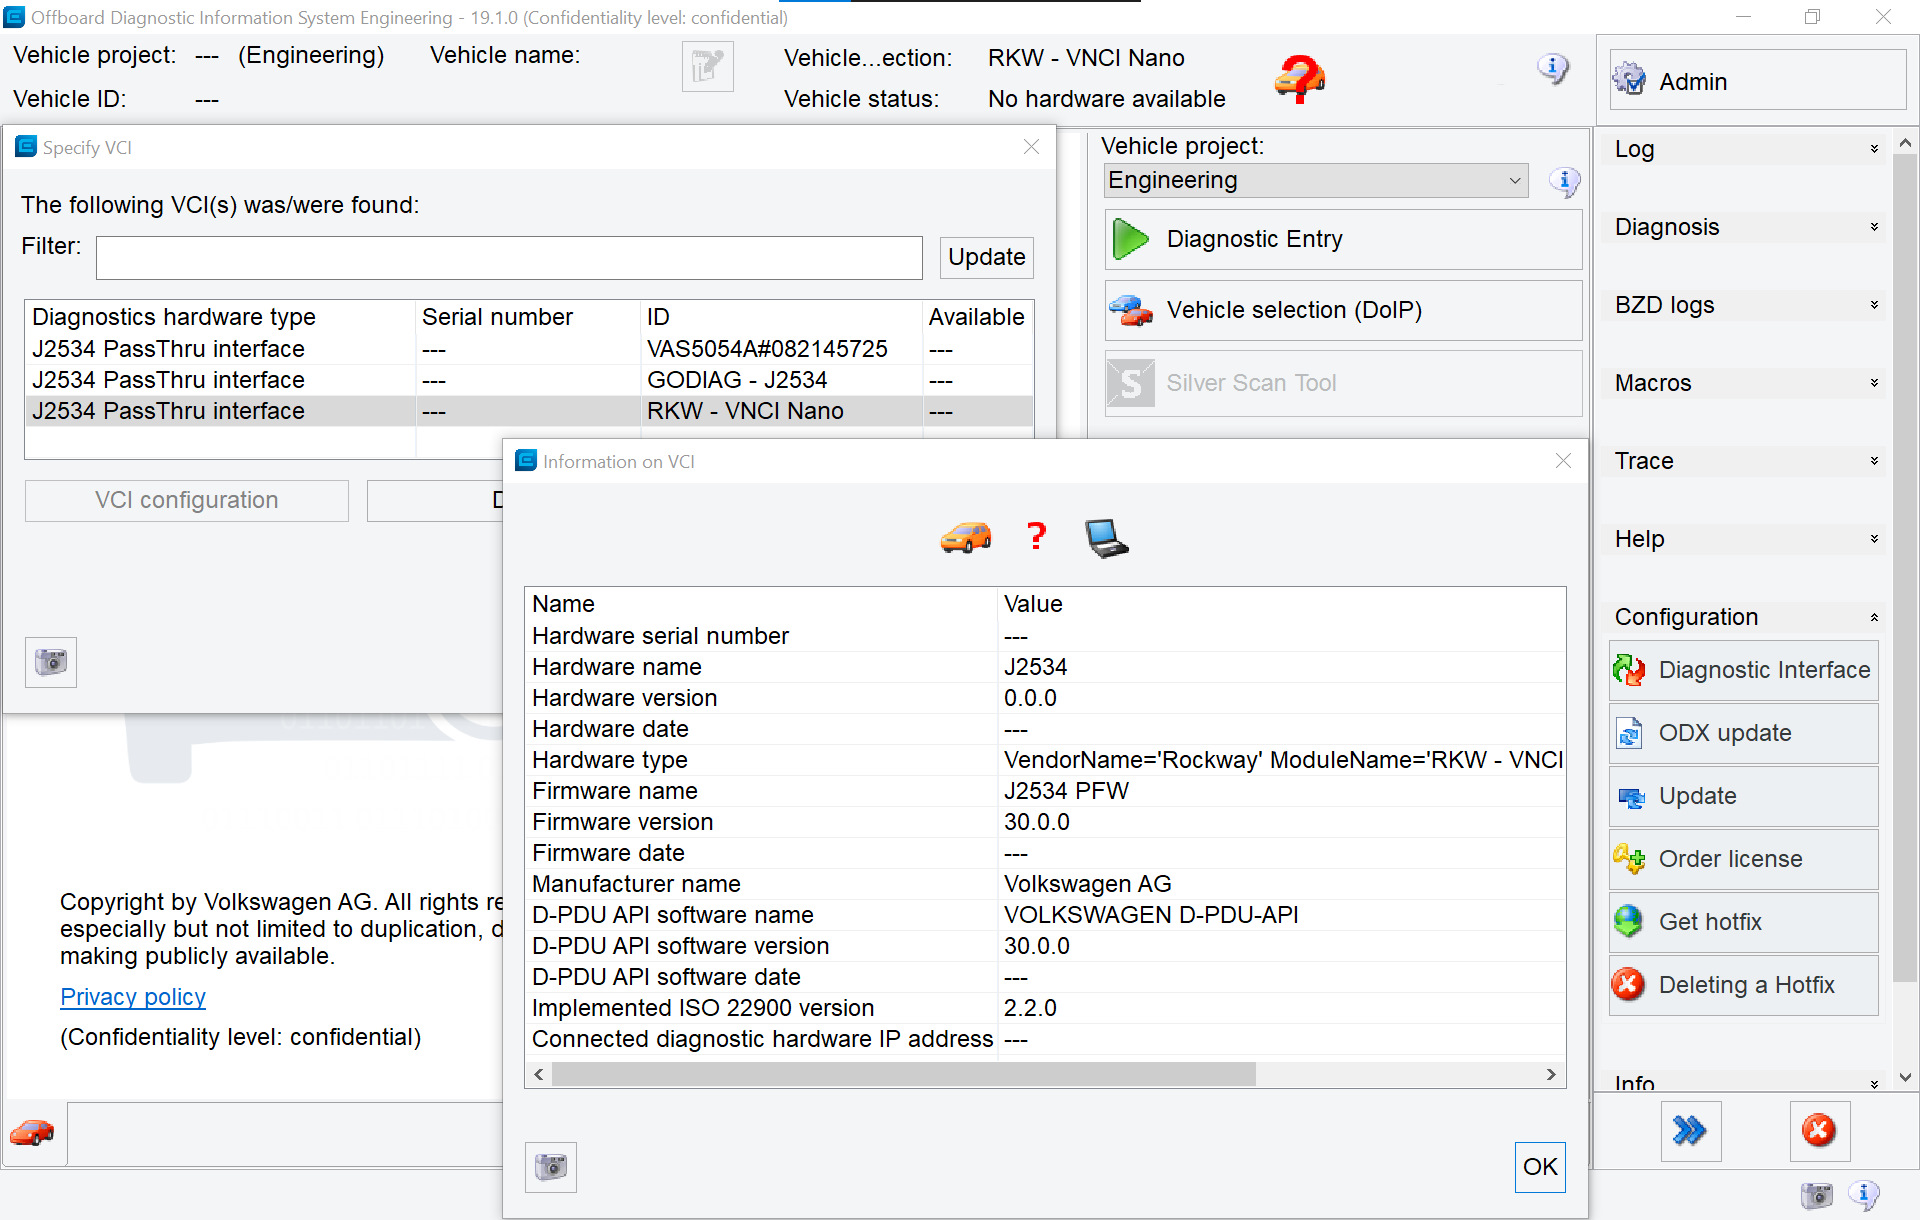
Task: Click the Filter input field
Action: [509, 258]
